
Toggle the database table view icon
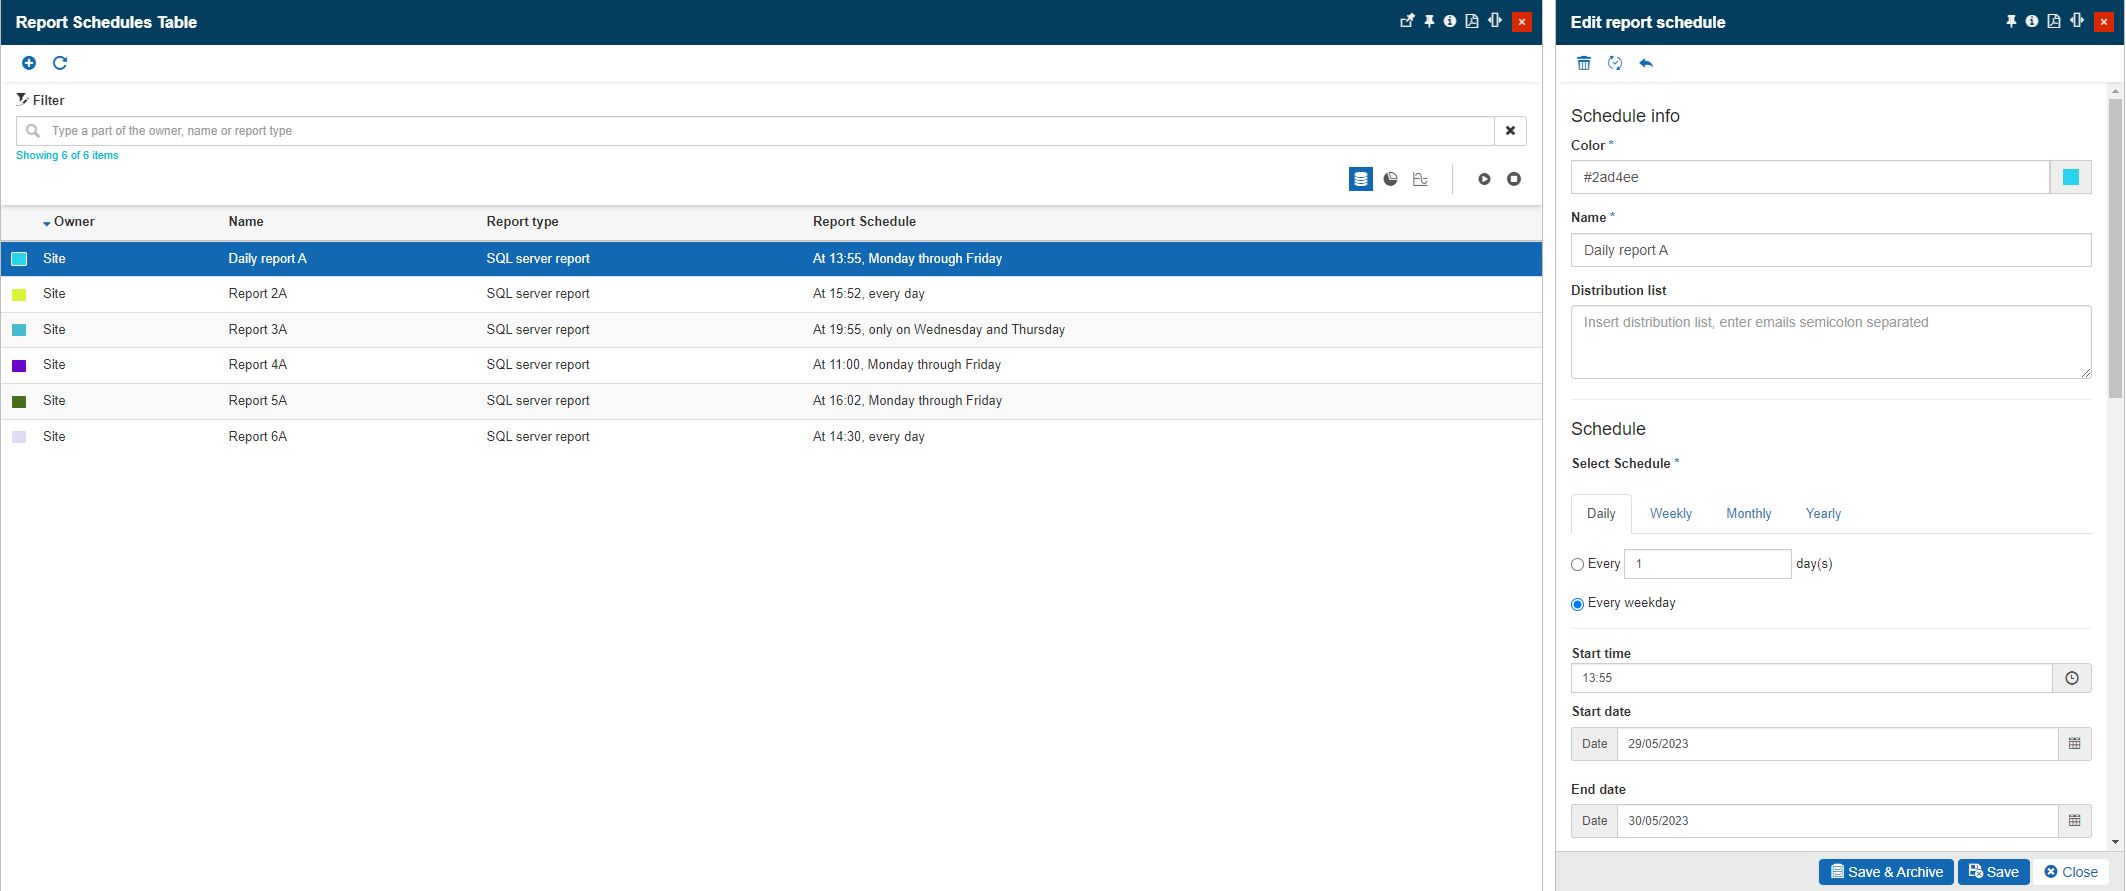(1360, 179)
